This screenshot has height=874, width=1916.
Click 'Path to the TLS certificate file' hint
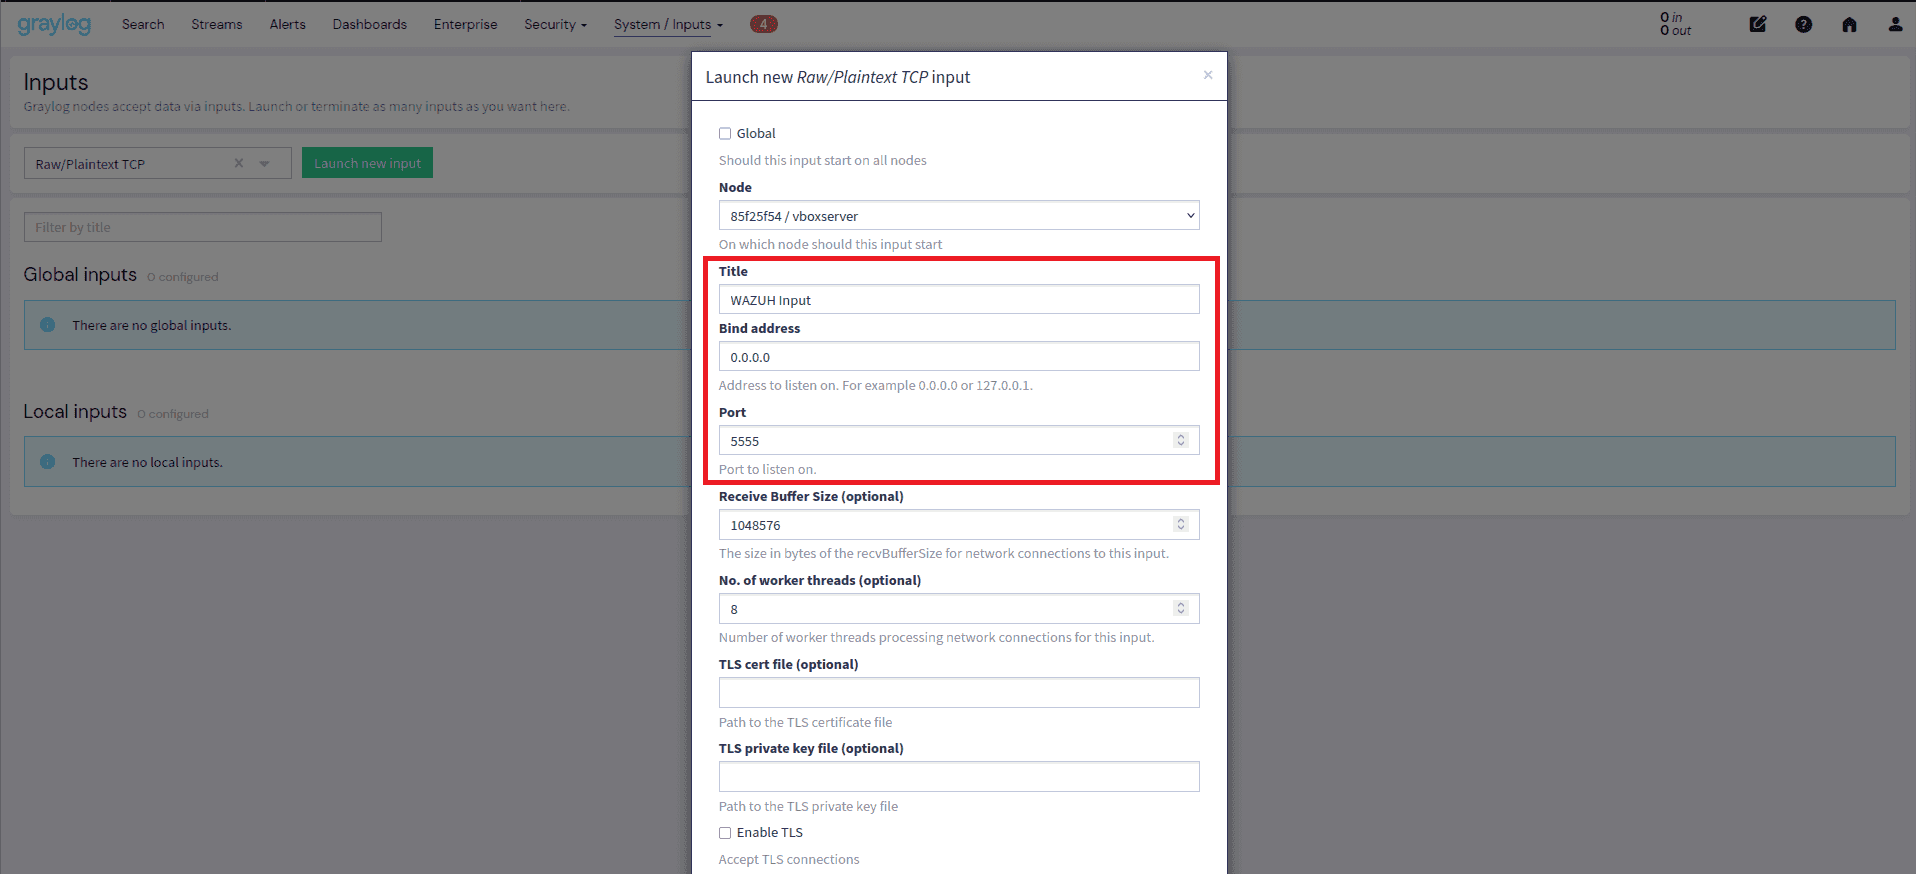pyautogui.click(x=805, y=722)
